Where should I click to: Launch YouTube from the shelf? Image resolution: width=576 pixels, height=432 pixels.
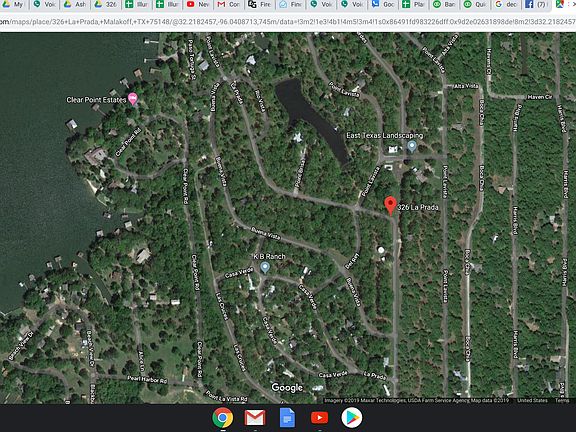319,418
